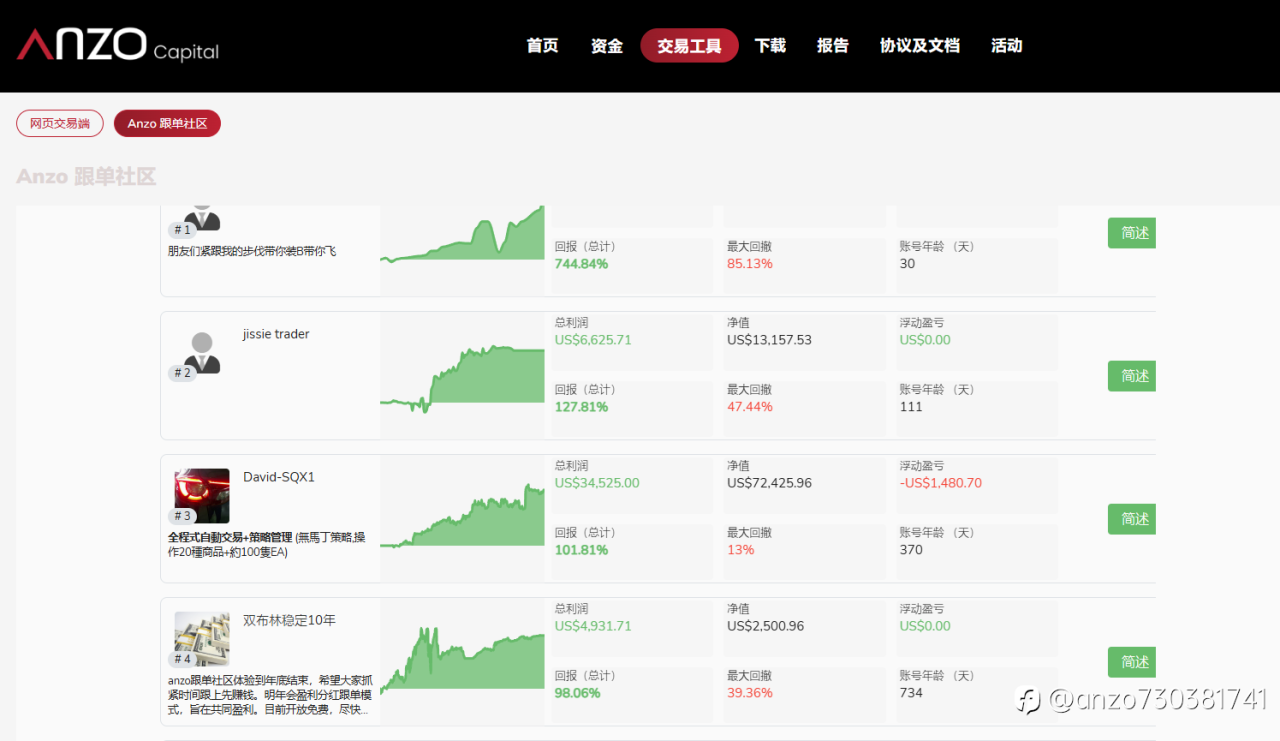Select return value 127.81%
This screenshot has height=741, width=1280.
(581, 407)
